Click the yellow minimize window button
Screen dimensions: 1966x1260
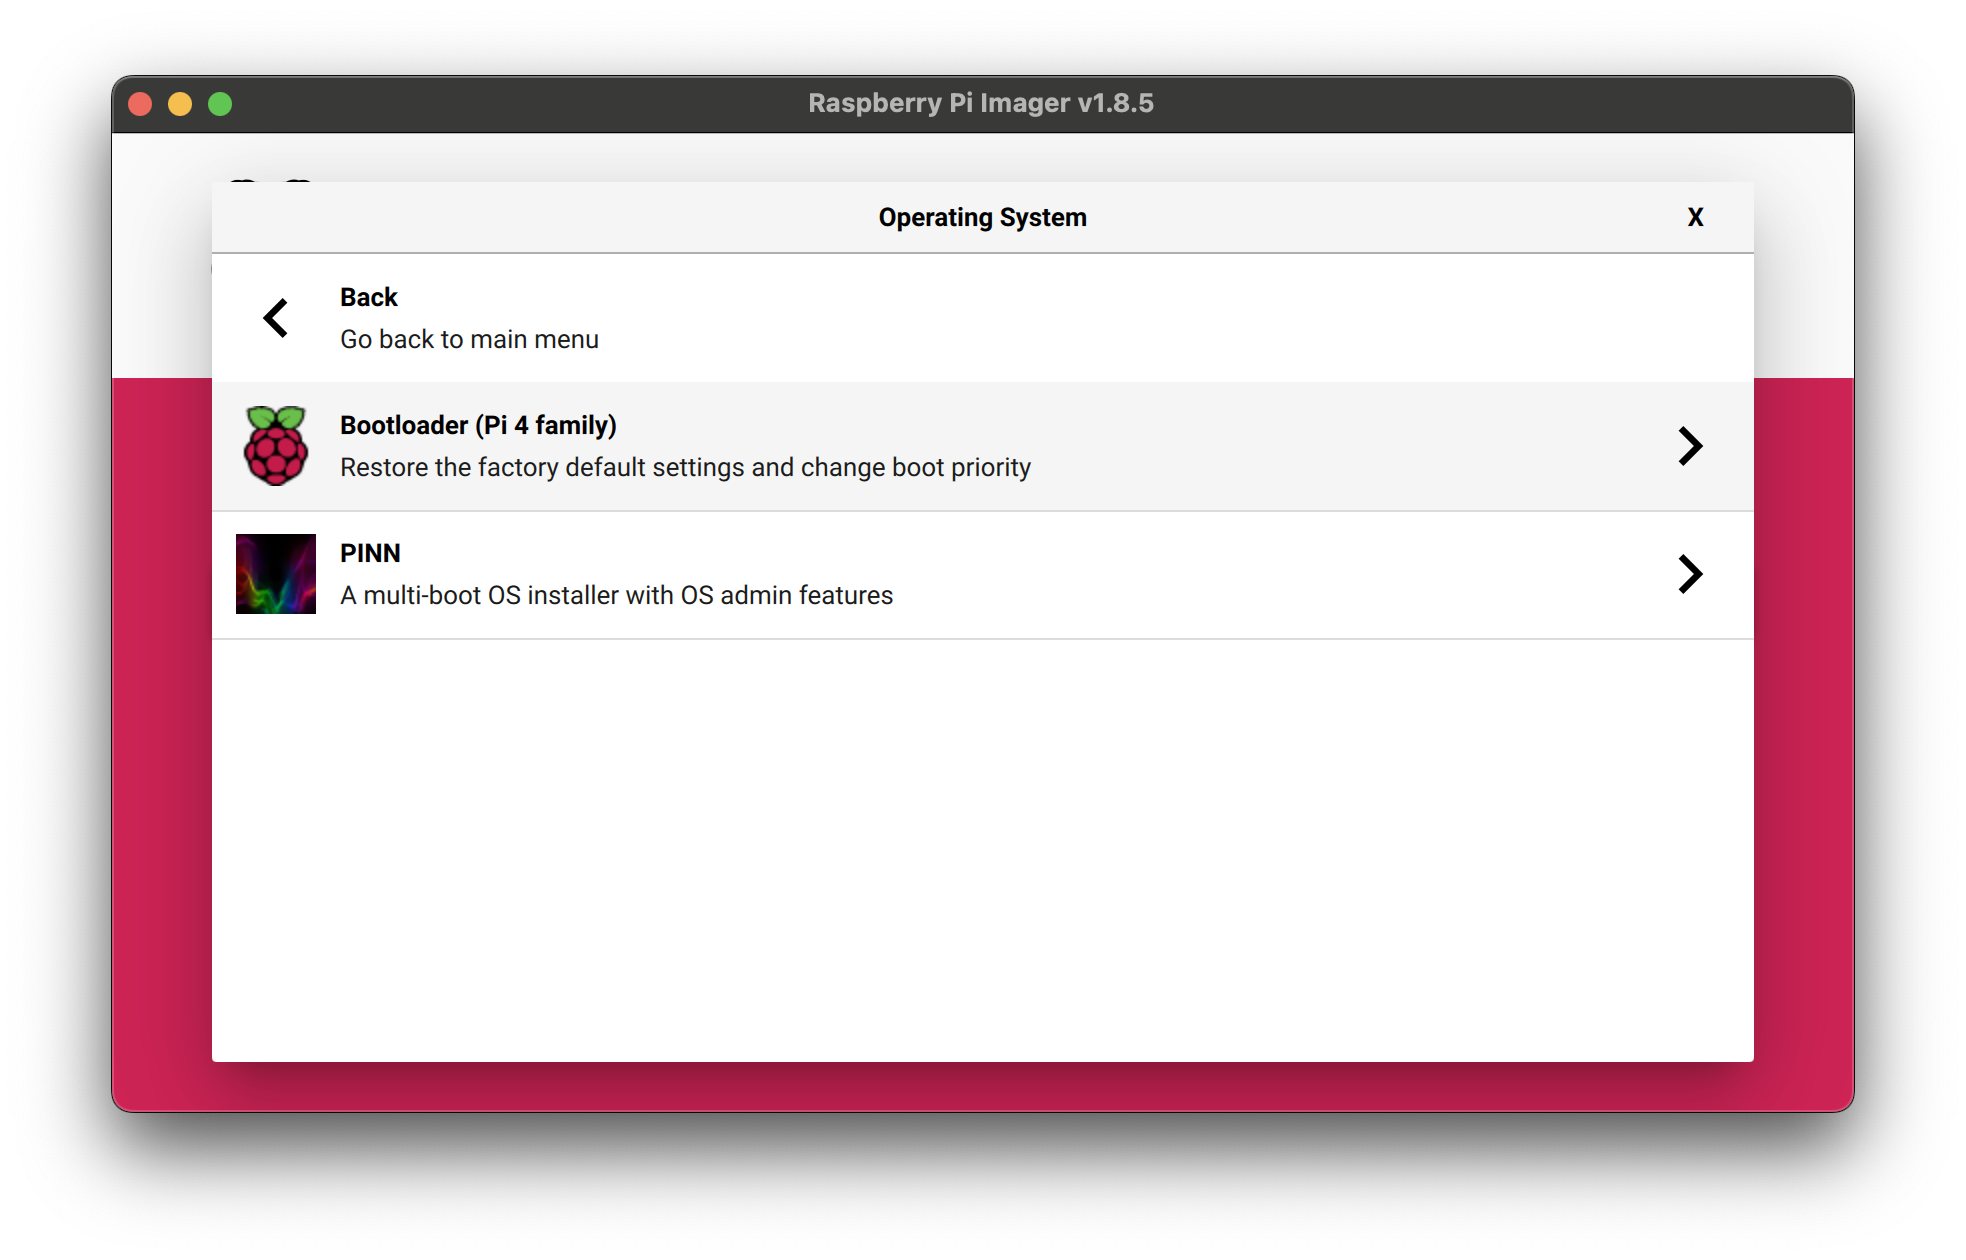180,104
